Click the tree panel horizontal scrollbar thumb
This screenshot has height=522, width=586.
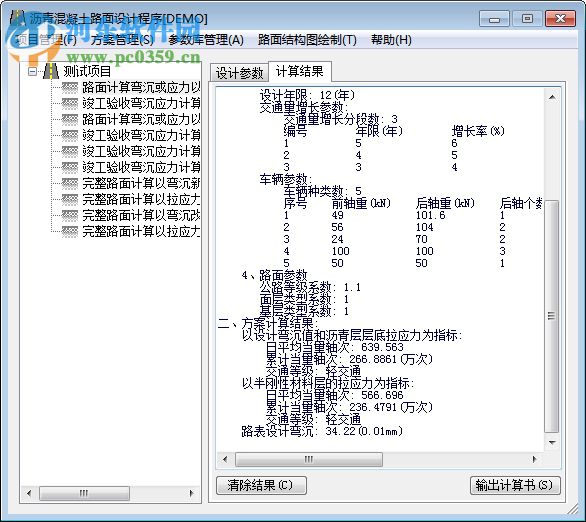84,493
